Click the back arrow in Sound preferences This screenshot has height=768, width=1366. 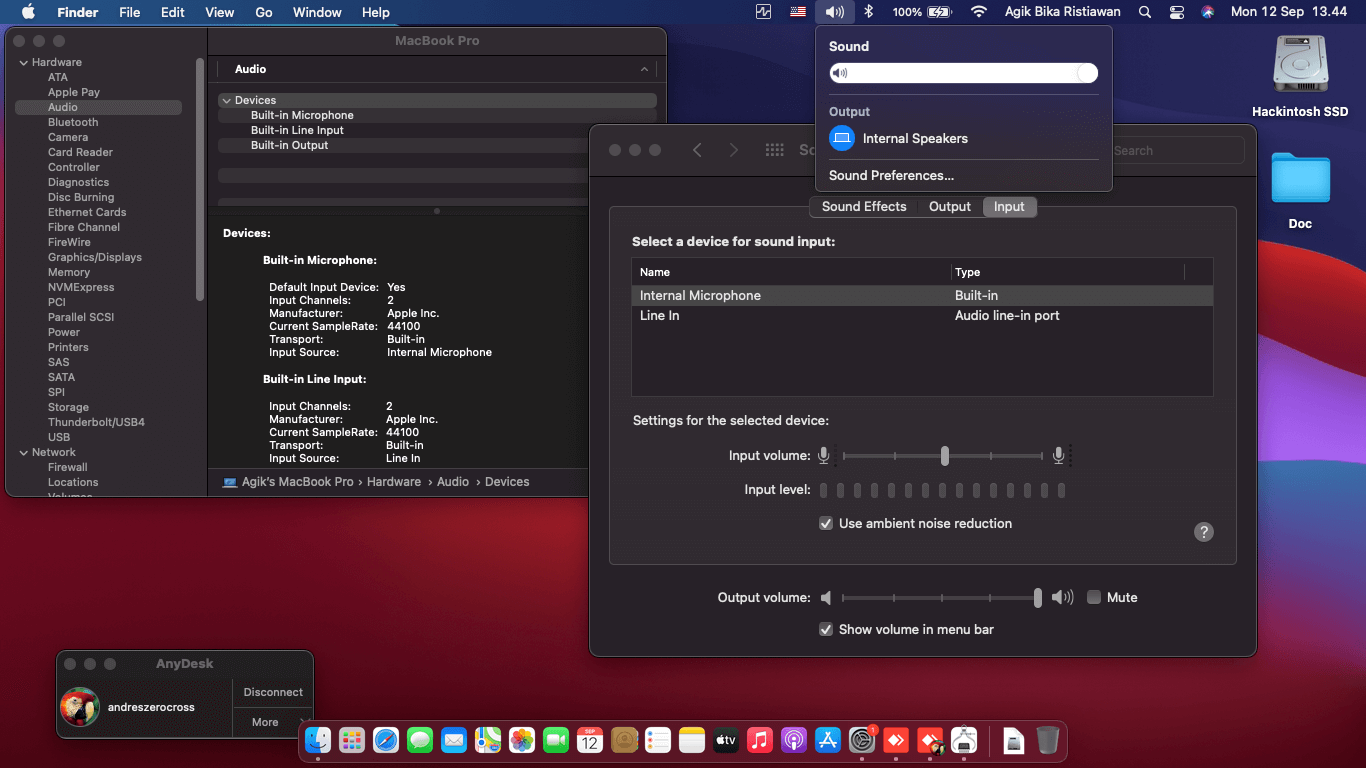point(697,150)
